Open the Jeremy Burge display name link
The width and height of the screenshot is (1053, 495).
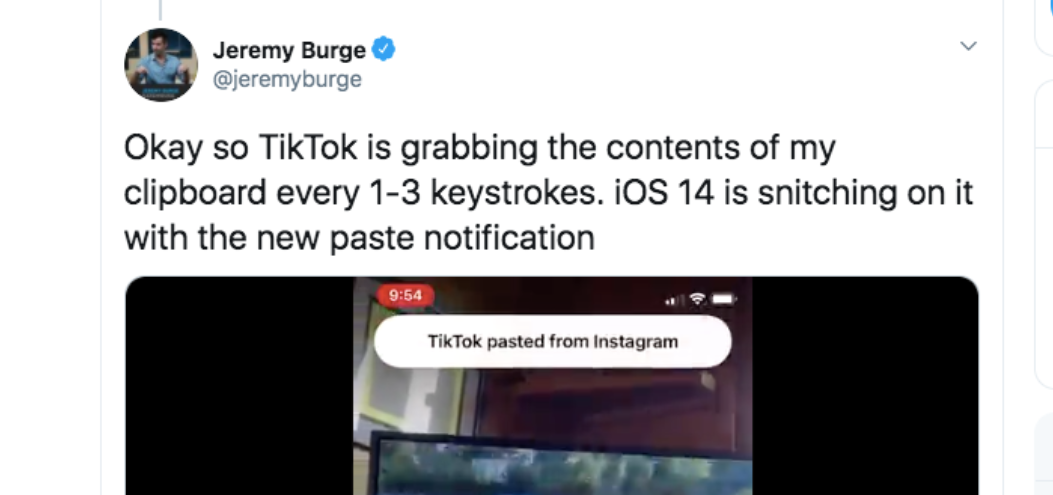point(289,50)
